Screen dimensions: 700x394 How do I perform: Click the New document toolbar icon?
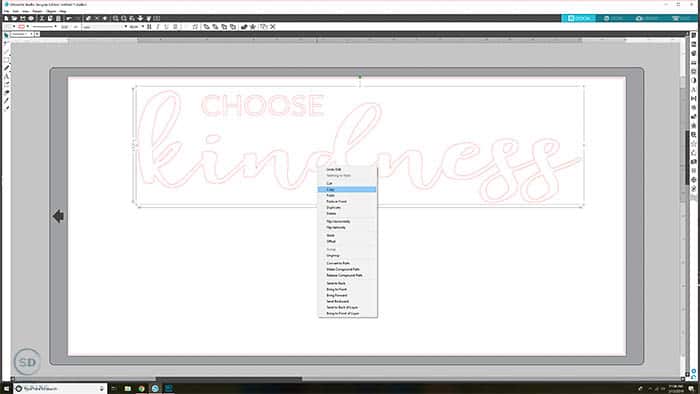tap(6, 18)
